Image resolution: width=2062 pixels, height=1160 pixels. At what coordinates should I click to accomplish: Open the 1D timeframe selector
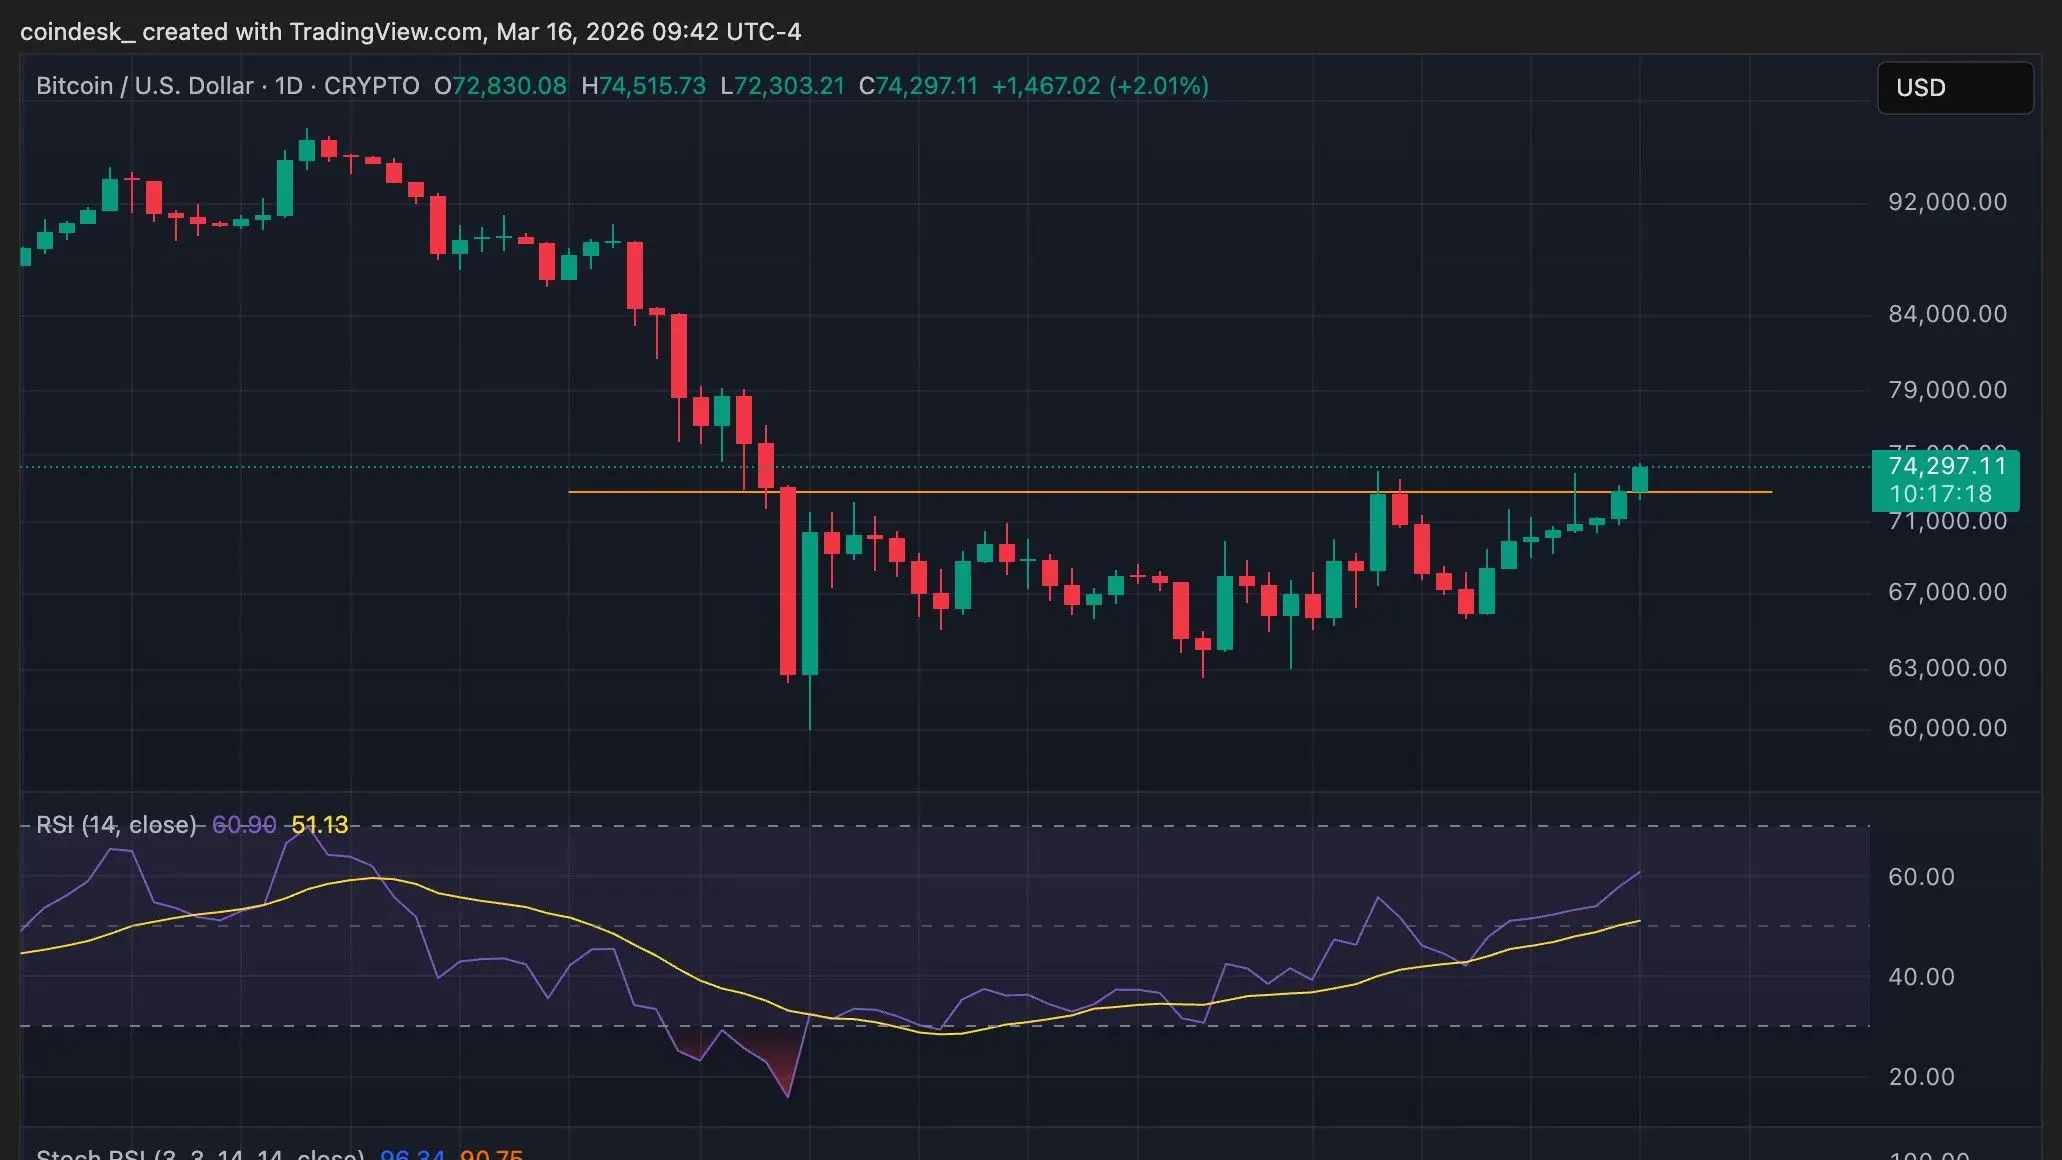point(288,85)
